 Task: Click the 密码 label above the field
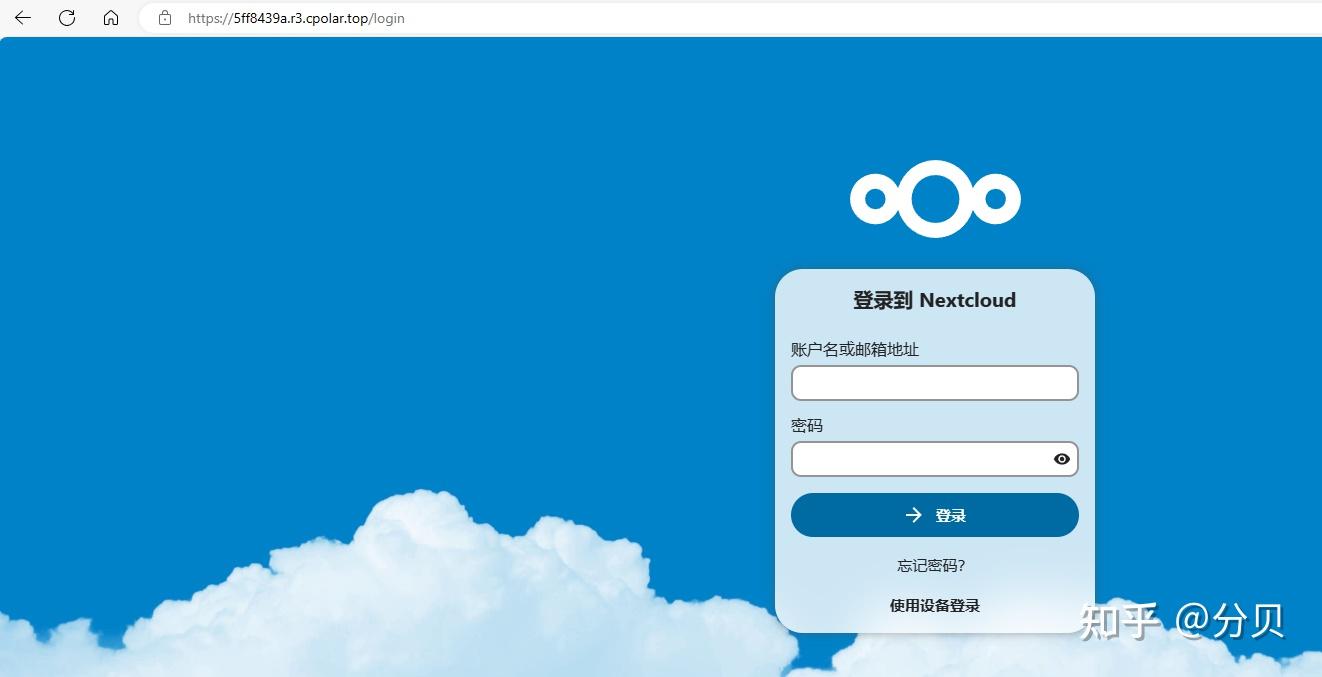click(x=804, y=425)
